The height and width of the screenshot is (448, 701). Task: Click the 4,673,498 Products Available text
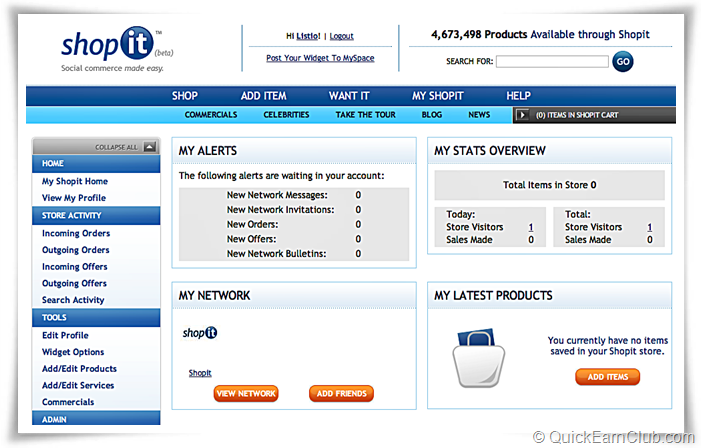tap(540, 34)
